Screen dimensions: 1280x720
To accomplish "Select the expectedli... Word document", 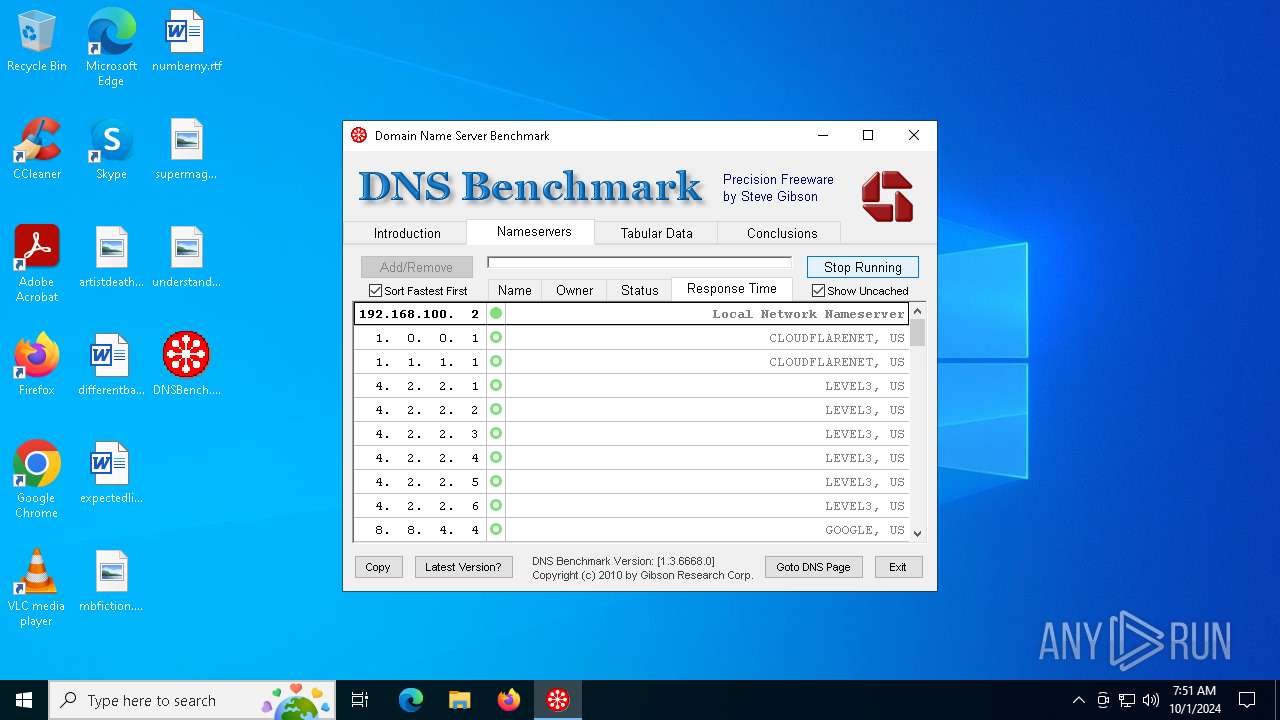I will (111, 474).
